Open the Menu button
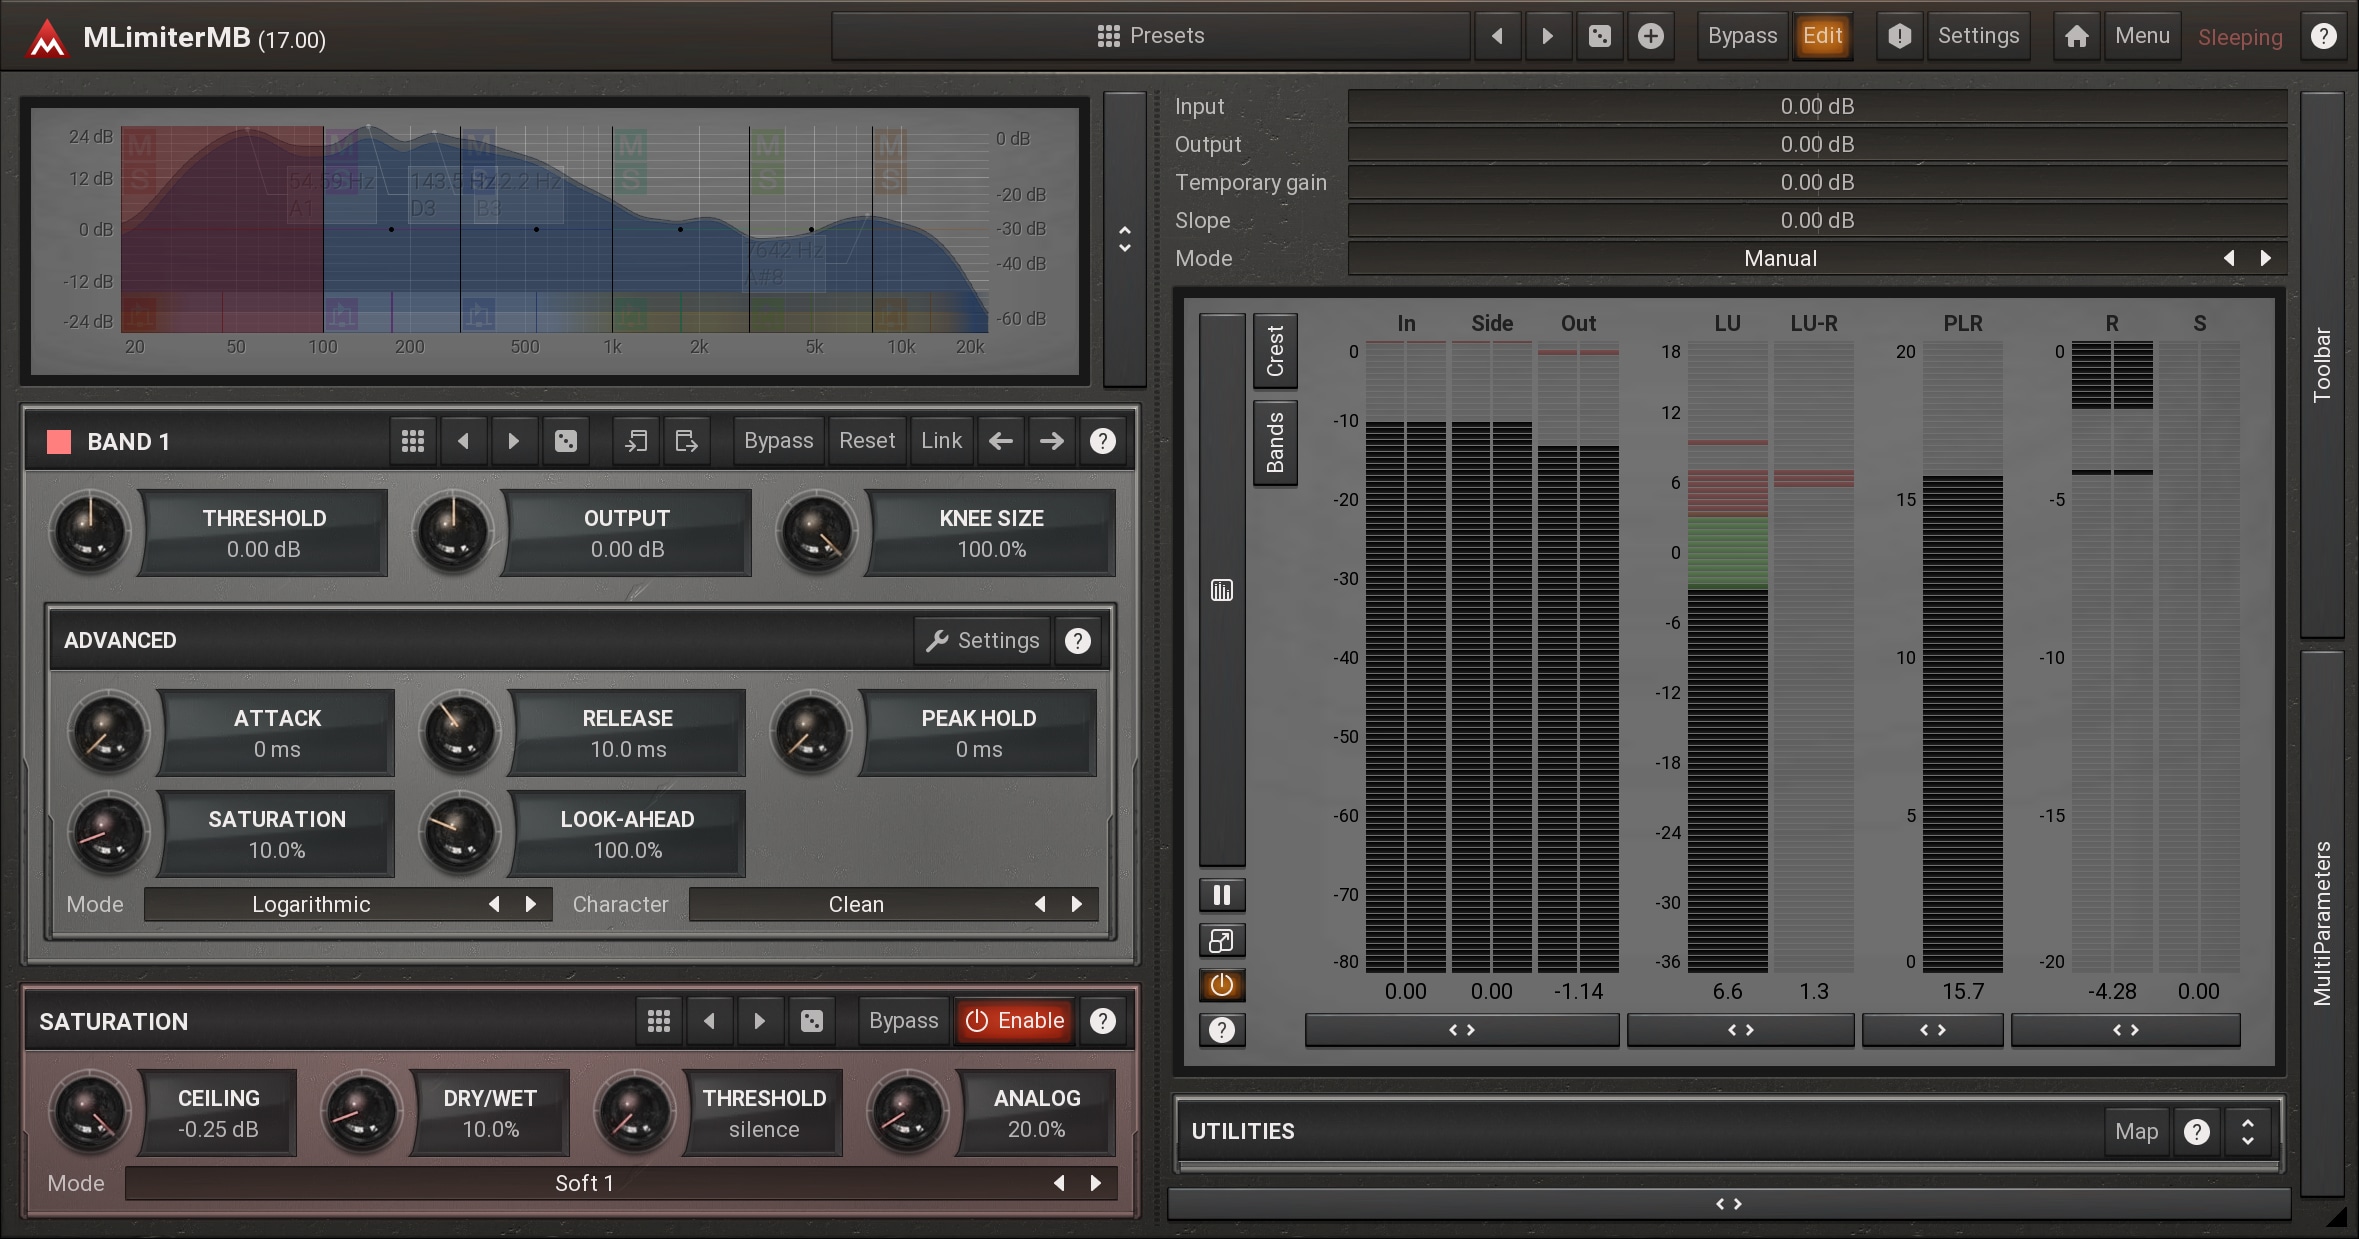 coord(2141,36)
